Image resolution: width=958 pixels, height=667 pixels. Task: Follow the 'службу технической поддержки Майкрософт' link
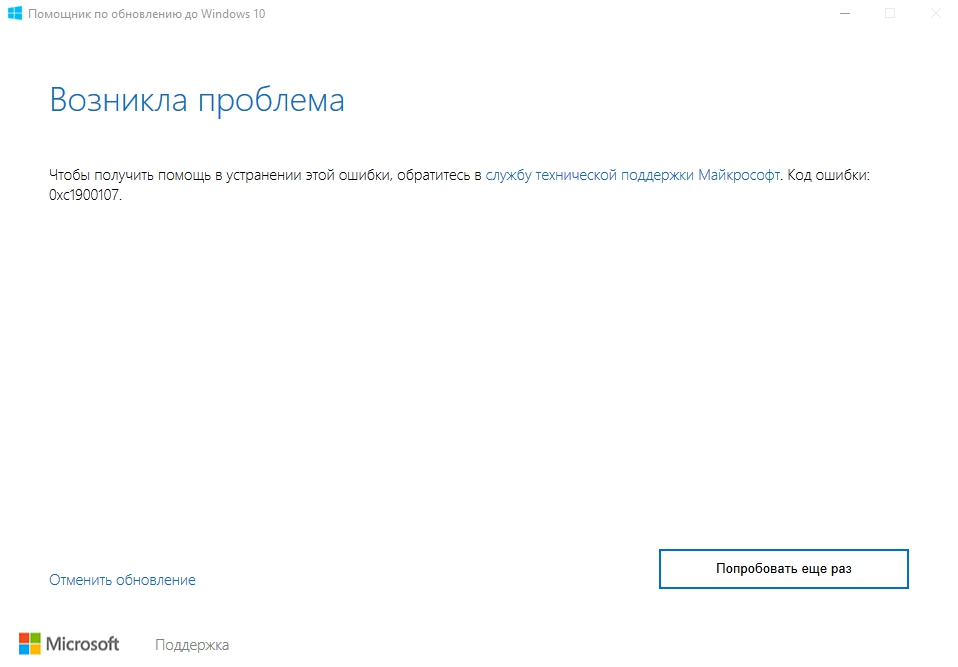(x=632, y=175)
